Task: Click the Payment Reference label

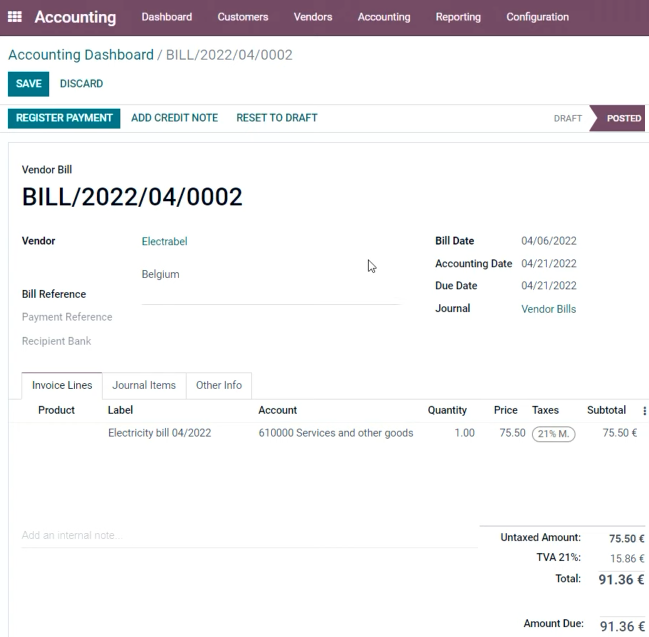Action: pos(67,317)
